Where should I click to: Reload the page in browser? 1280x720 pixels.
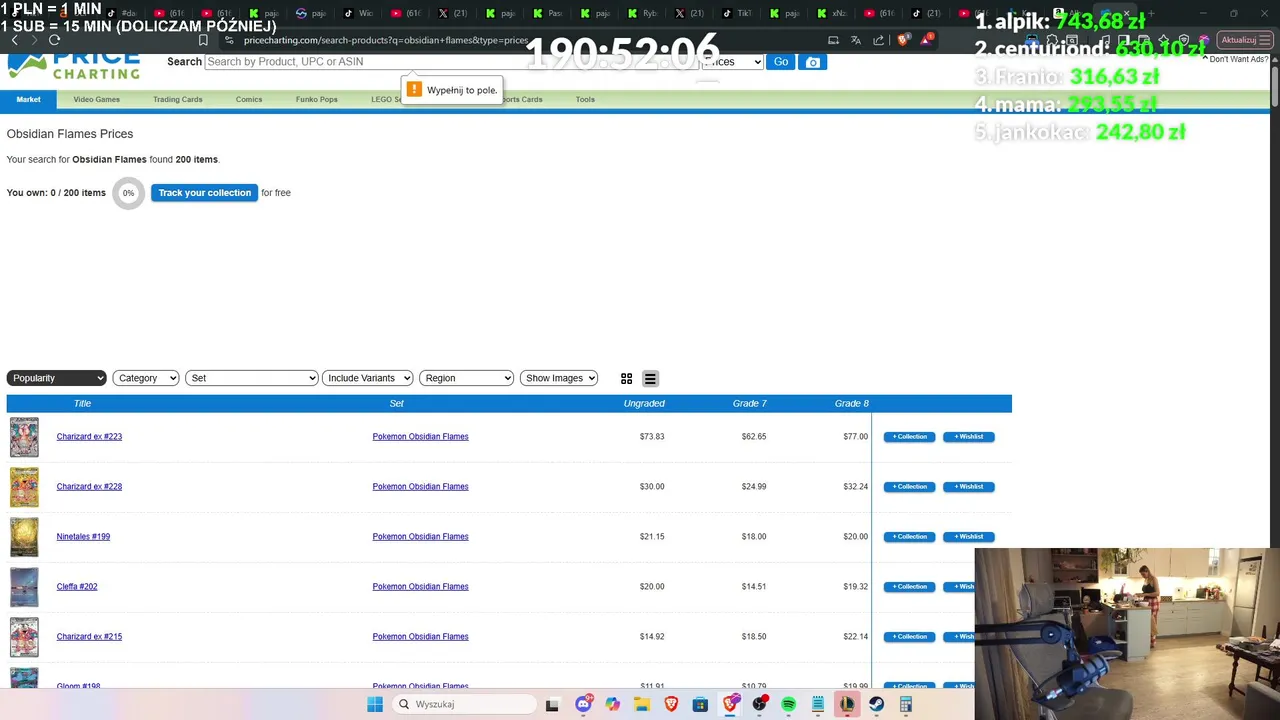(x=54, y=40)
